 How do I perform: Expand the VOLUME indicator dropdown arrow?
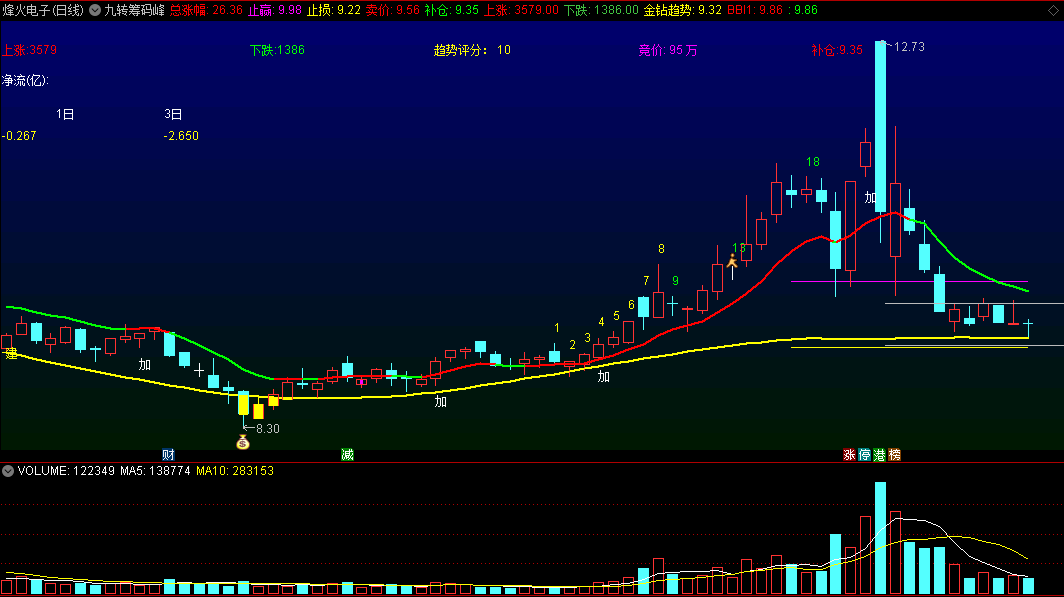(8, 471)
